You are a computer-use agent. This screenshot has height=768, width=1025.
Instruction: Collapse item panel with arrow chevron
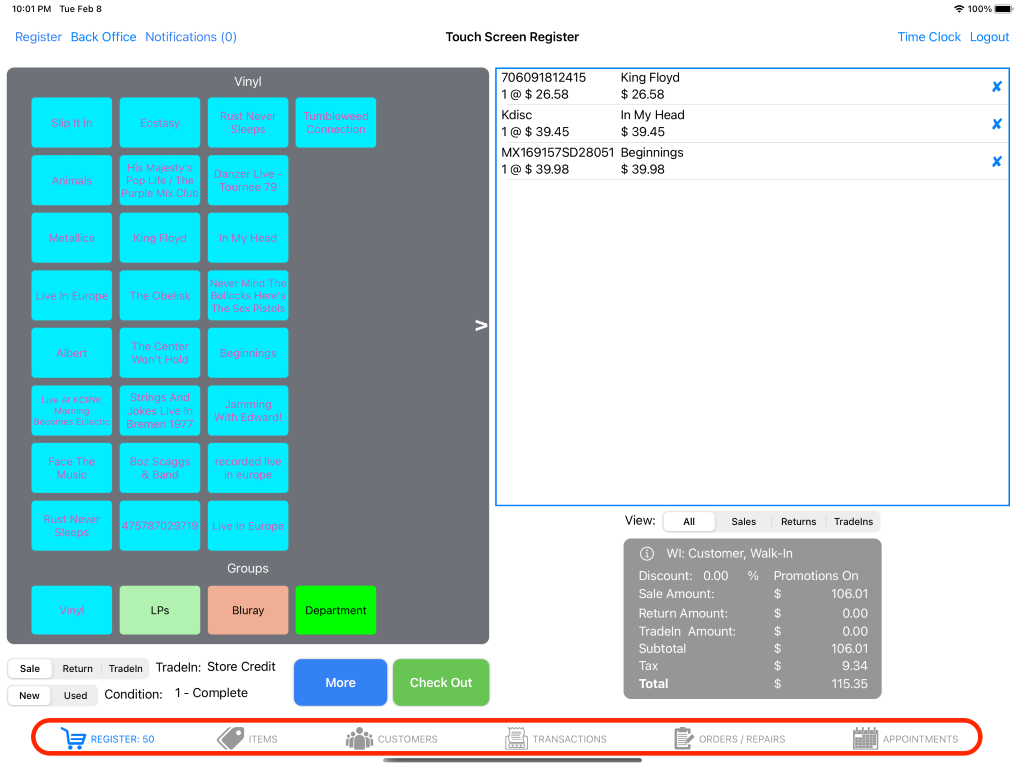coord(481,325)
